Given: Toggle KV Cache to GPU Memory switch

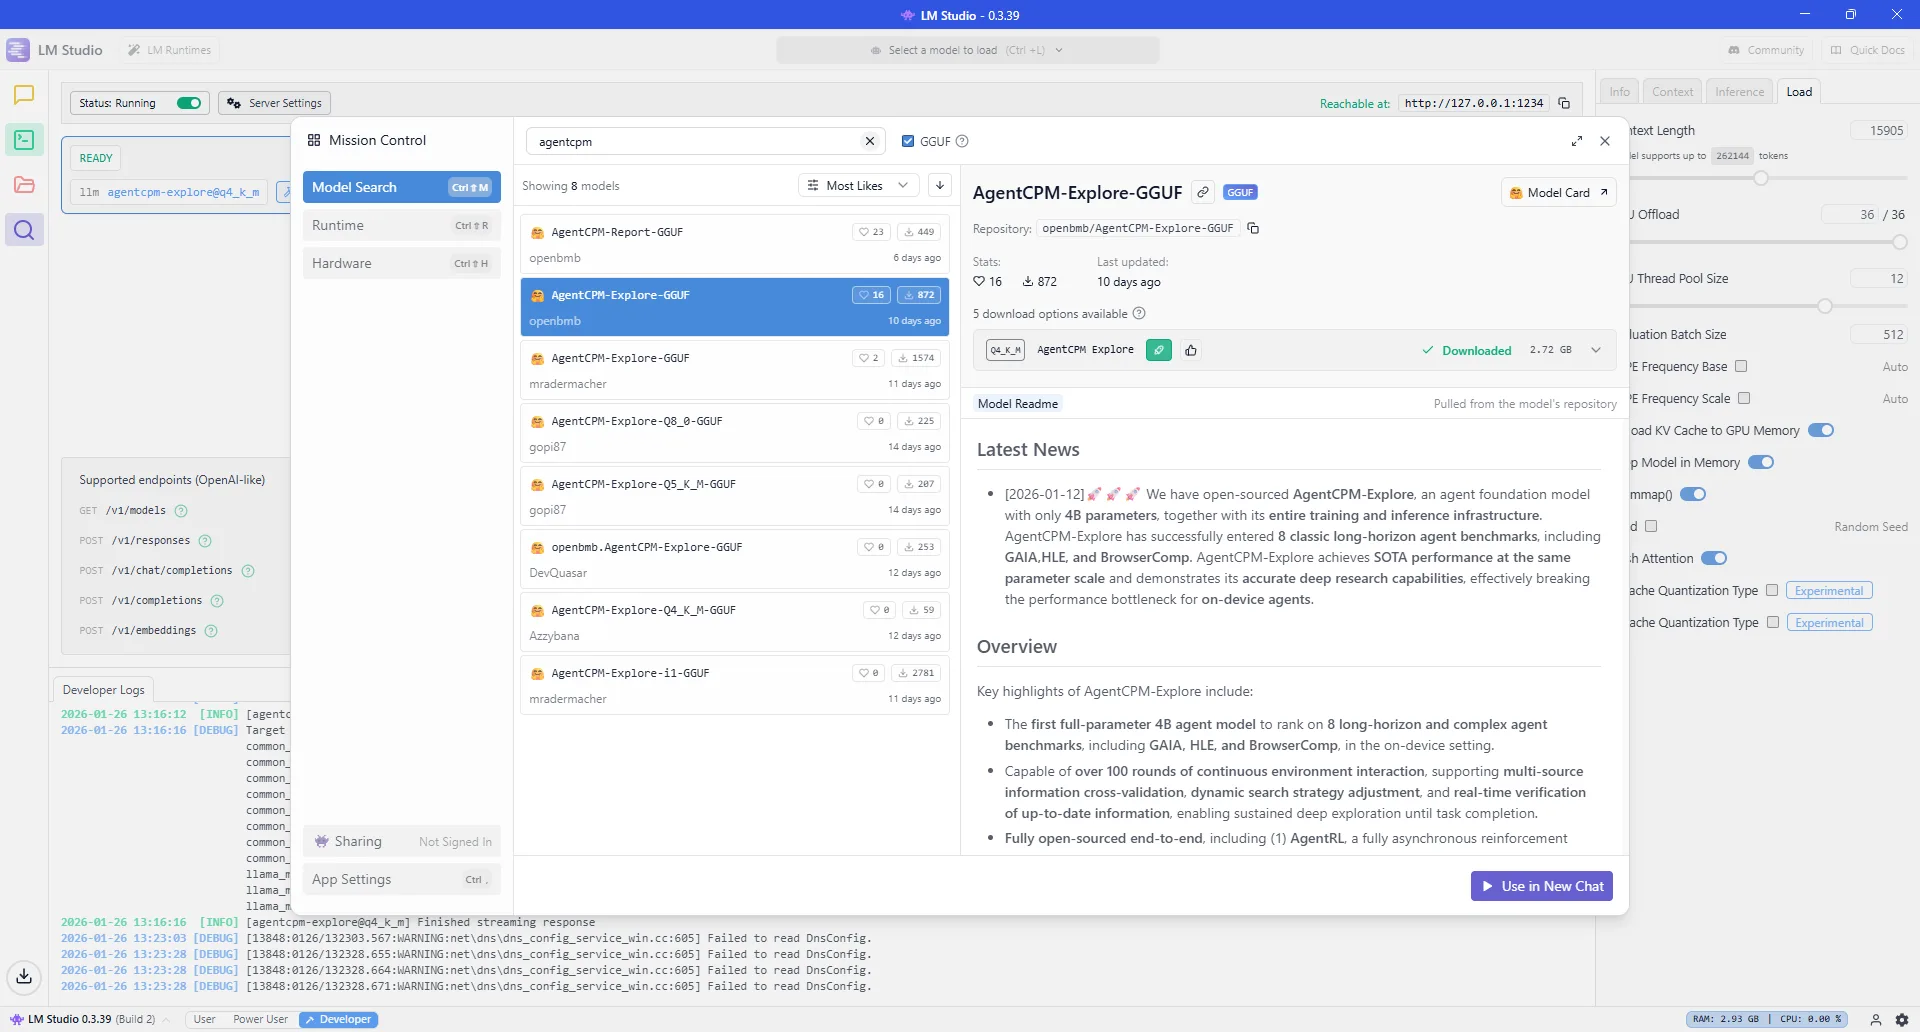Looking at the screenshot, I should point(1821,430).
